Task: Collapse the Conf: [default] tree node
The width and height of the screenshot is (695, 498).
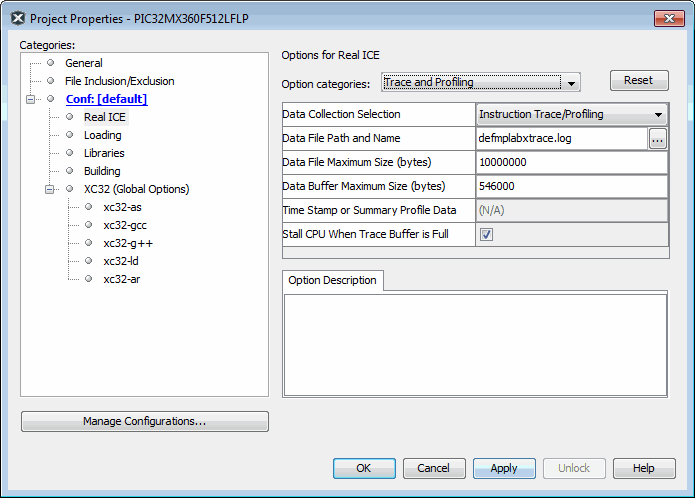Action: 32,99
